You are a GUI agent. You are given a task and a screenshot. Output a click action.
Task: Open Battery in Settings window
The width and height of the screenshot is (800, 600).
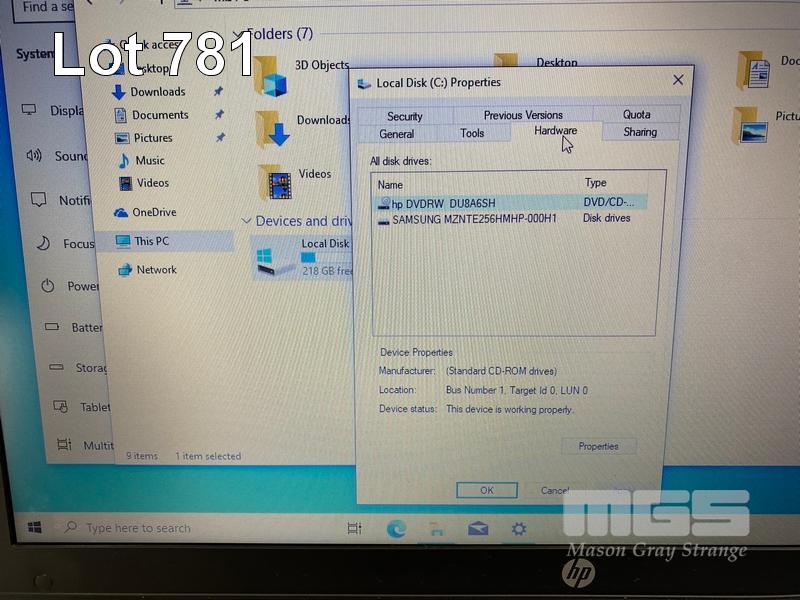pyautogui.click(x=73, y=327)
